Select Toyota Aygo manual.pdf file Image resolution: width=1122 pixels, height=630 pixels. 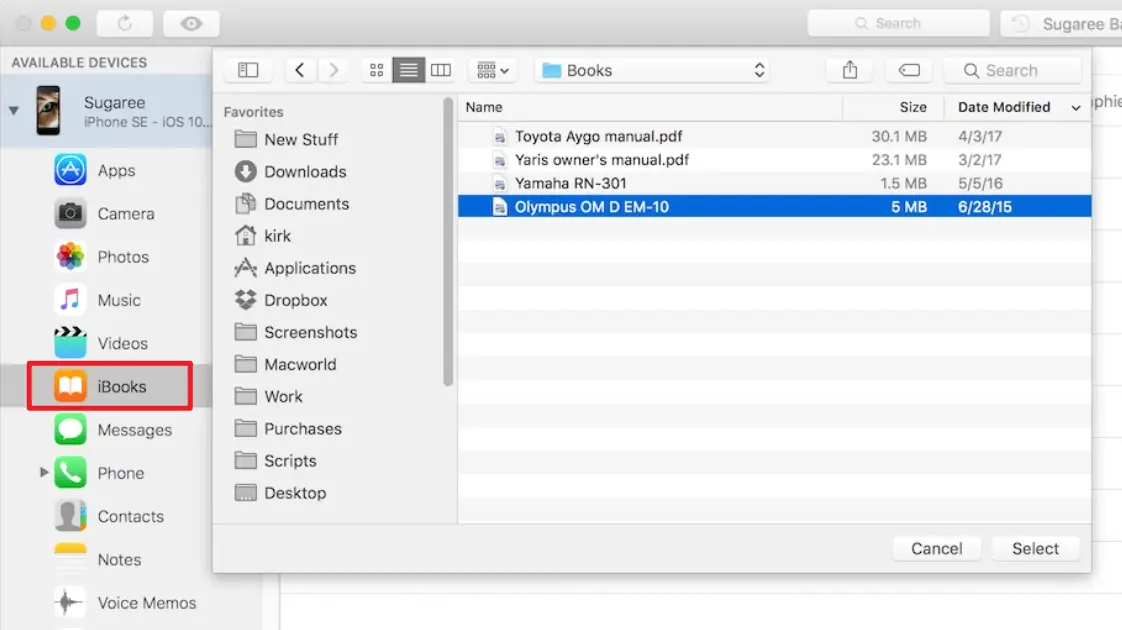tap(774, 136)
